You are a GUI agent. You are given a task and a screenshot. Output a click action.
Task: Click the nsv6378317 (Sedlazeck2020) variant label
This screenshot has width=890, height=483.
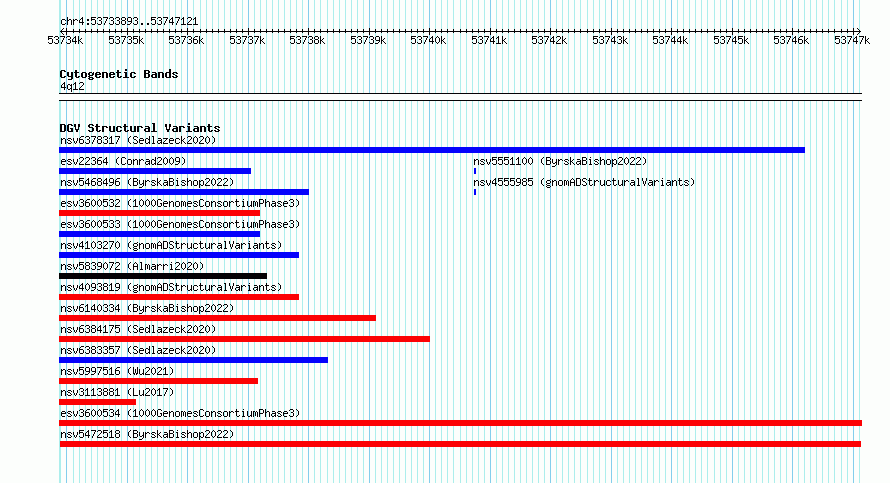click(138, 140)
